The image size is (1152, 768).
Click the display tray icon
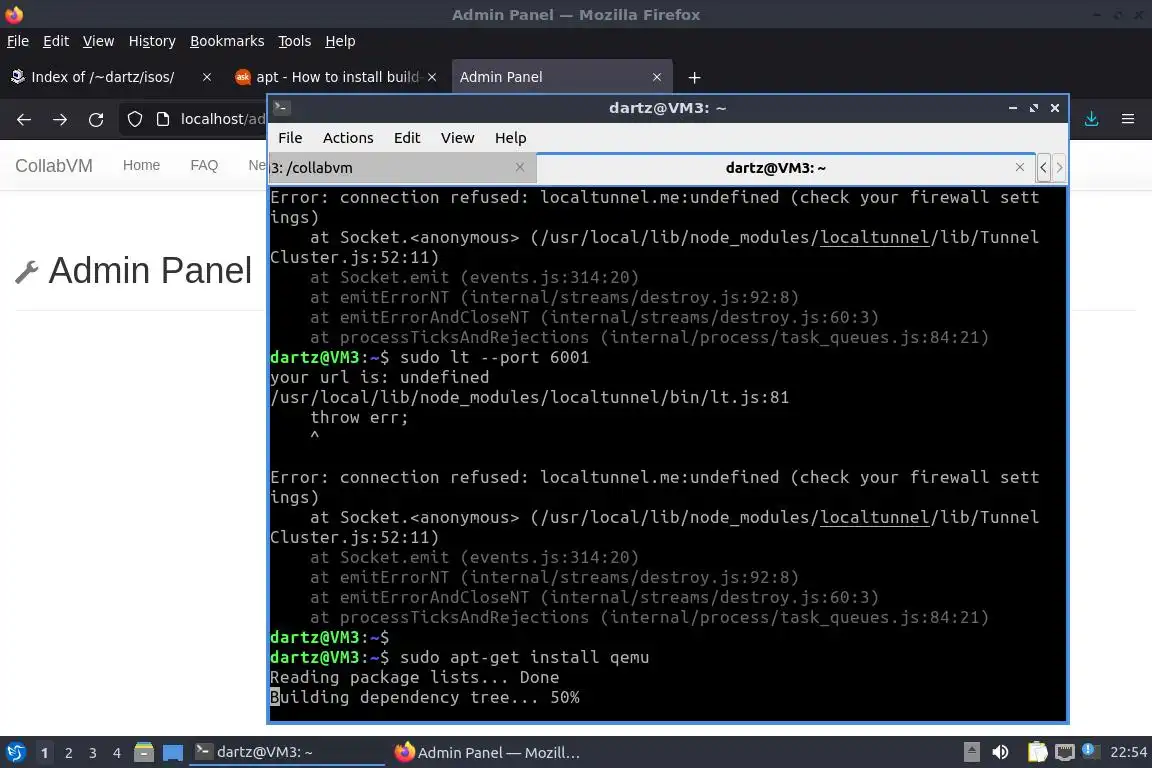click(x=1065, y=752)
